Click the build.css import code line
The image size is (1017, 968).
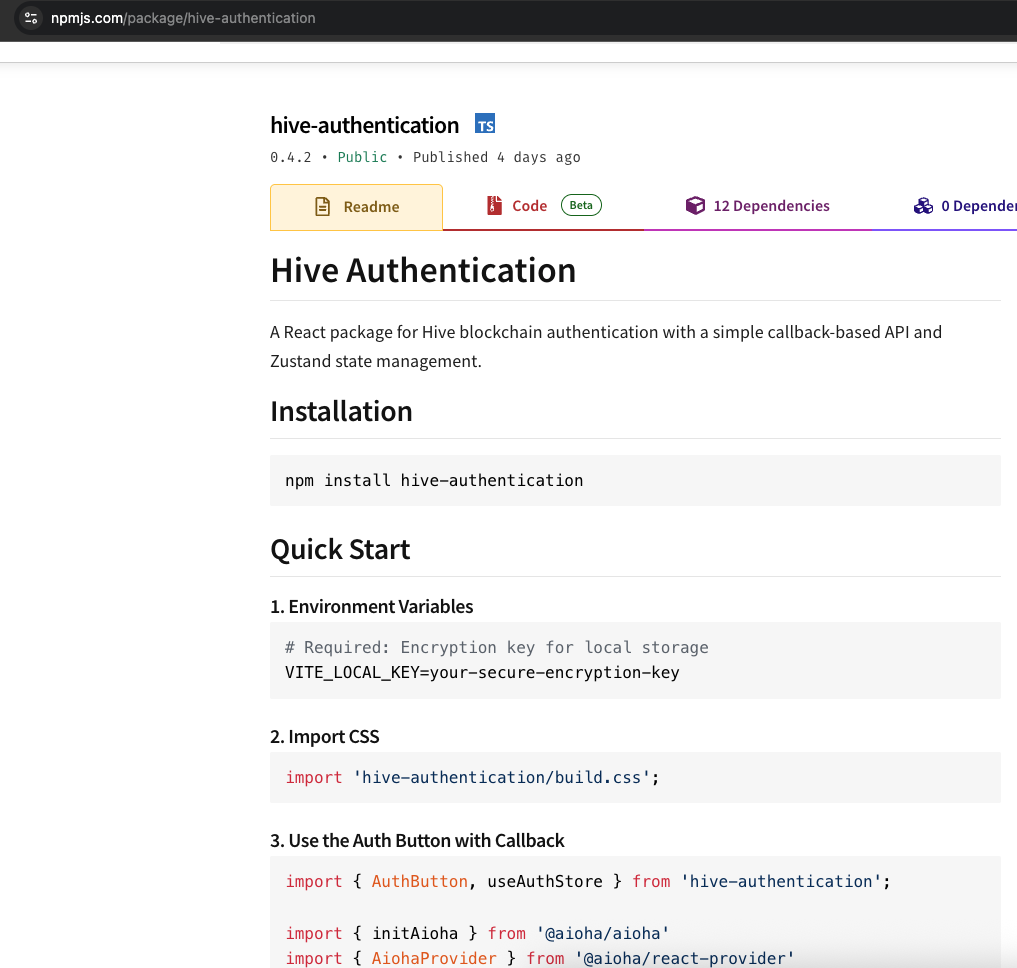coord(473,777)
